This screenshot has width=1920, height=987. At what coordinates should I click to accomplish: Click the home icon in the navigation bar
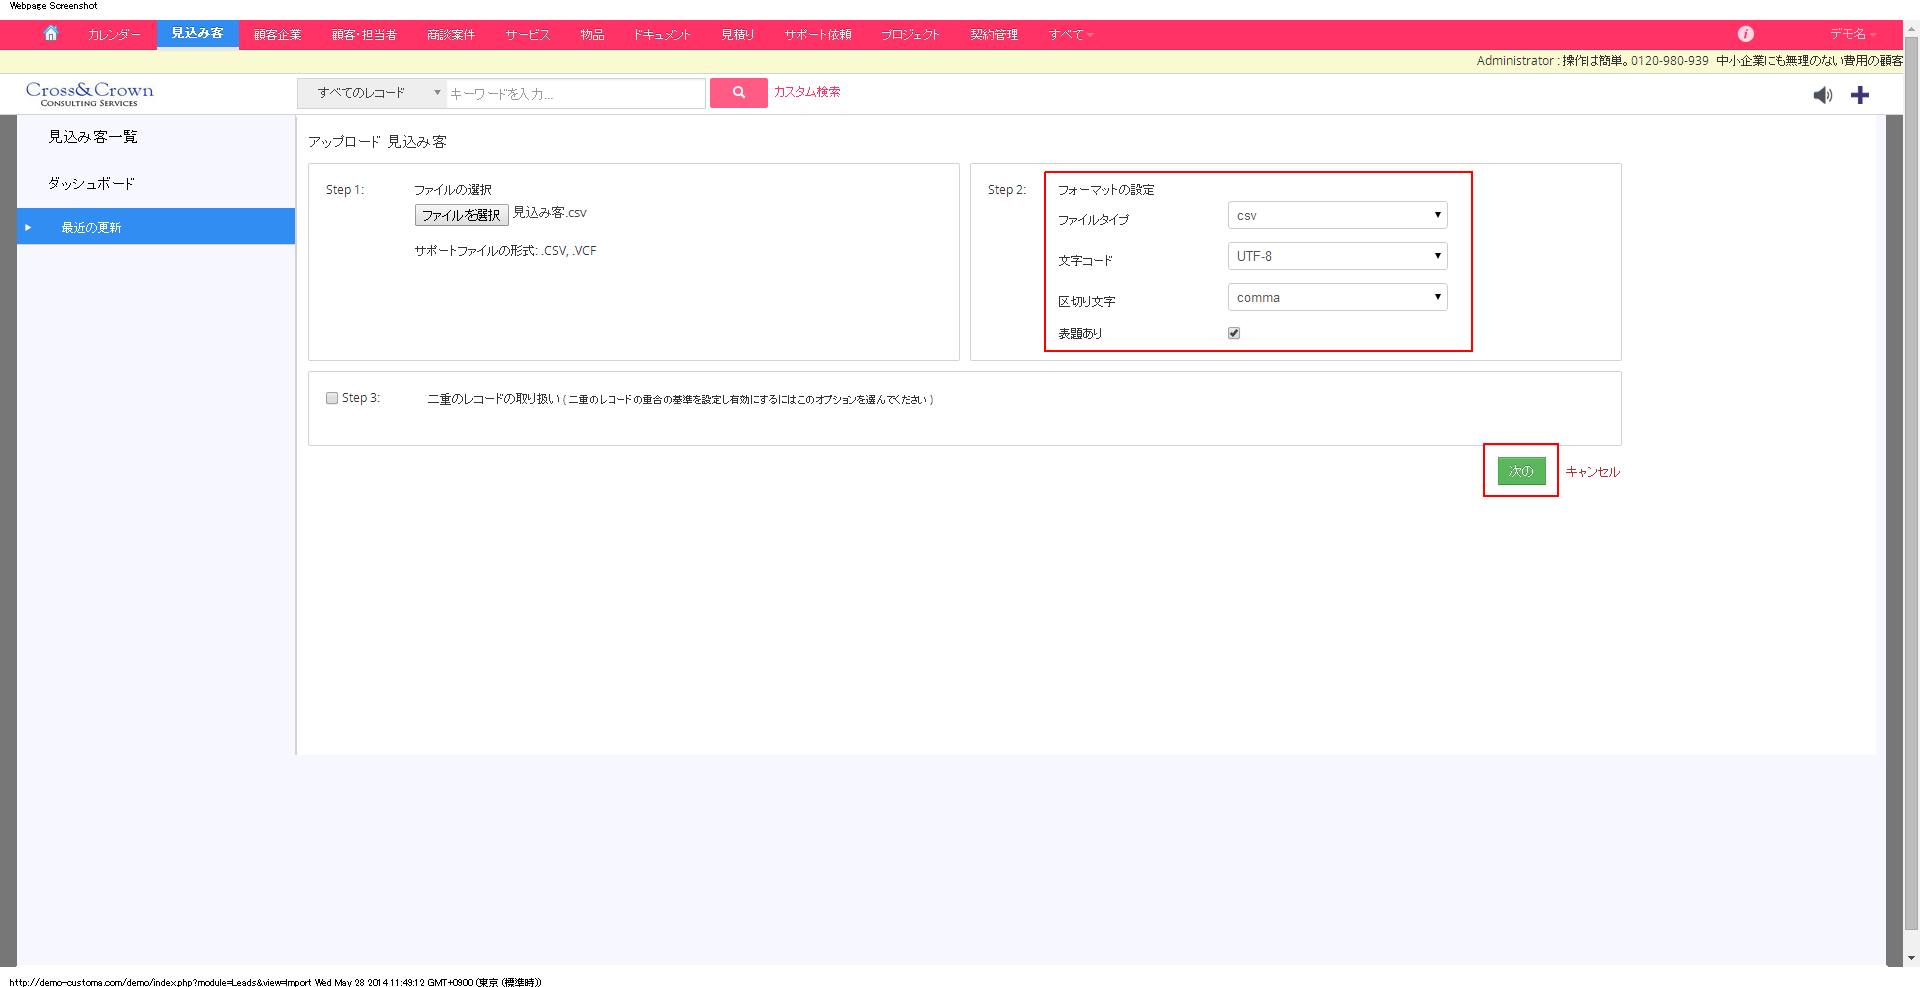[51, 33]
